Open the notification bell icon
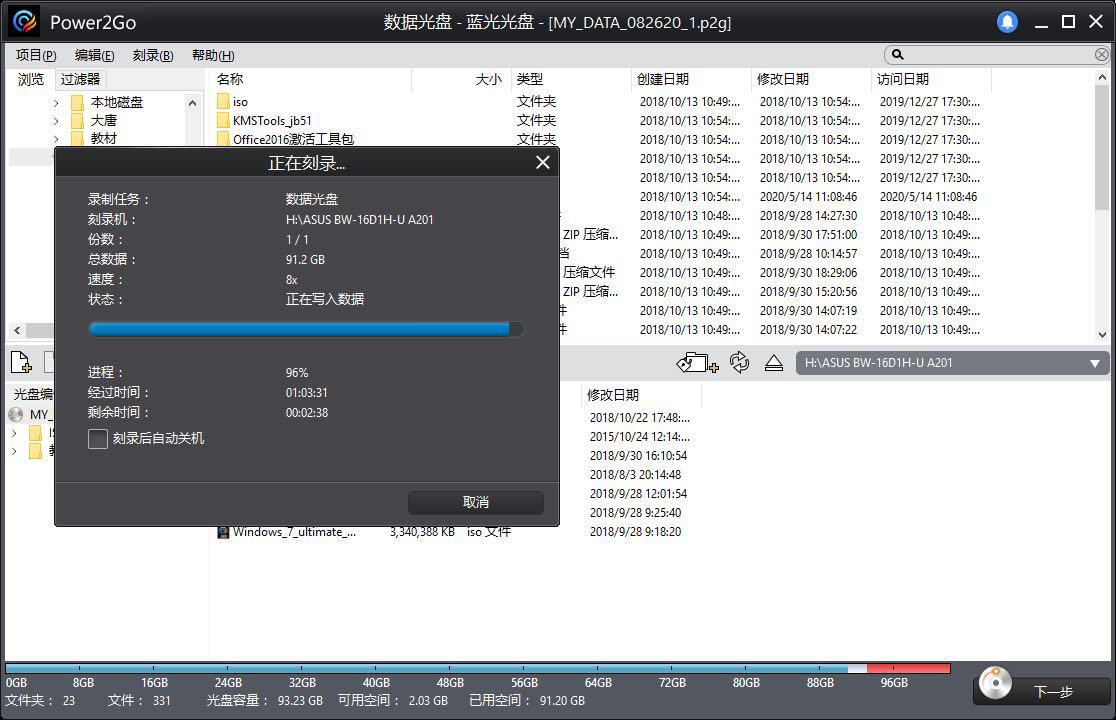This screenshot has height=720, width=1116. tap(1007, 22)
